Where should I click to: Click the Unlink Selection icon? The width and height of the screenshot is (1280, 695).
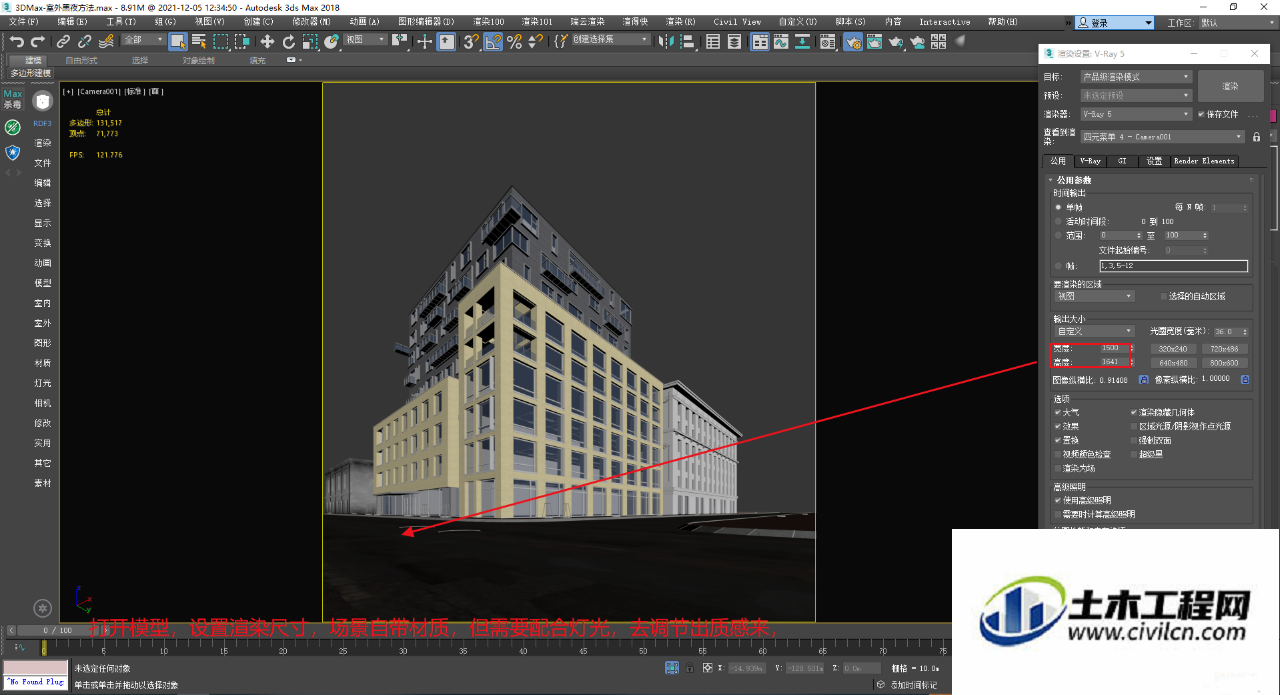pos(84,41)
